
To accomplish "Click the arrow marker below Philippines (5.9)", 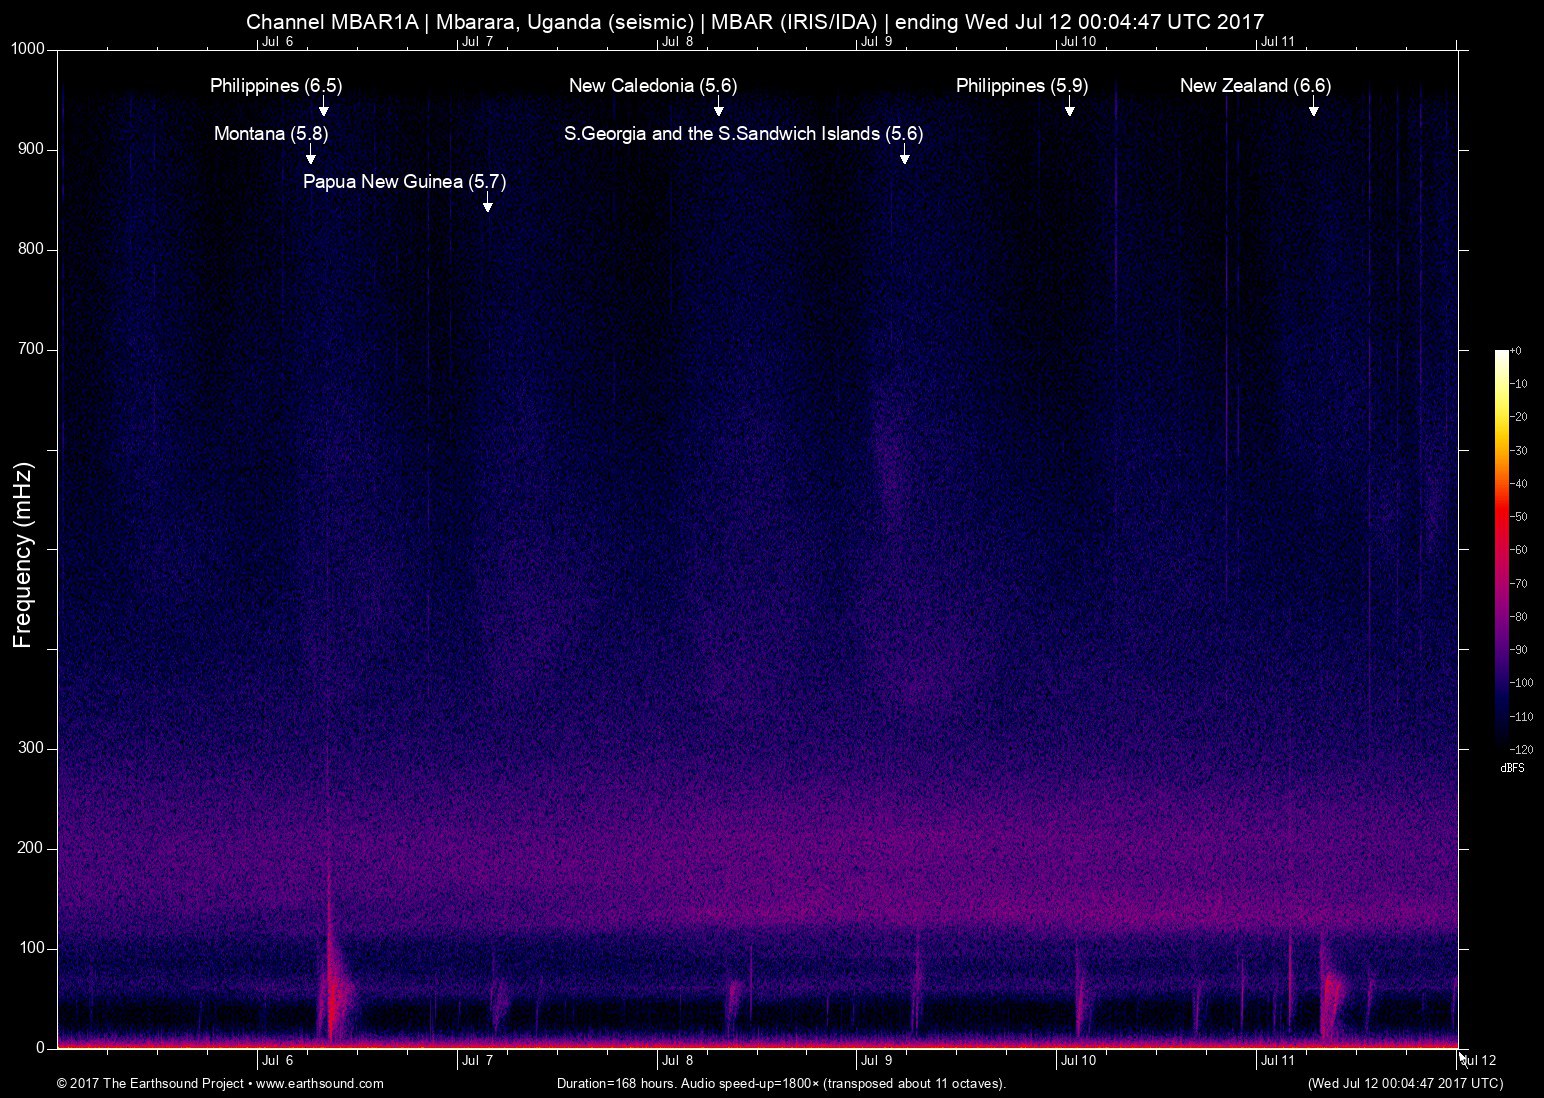I will [x=1069, y=108].
